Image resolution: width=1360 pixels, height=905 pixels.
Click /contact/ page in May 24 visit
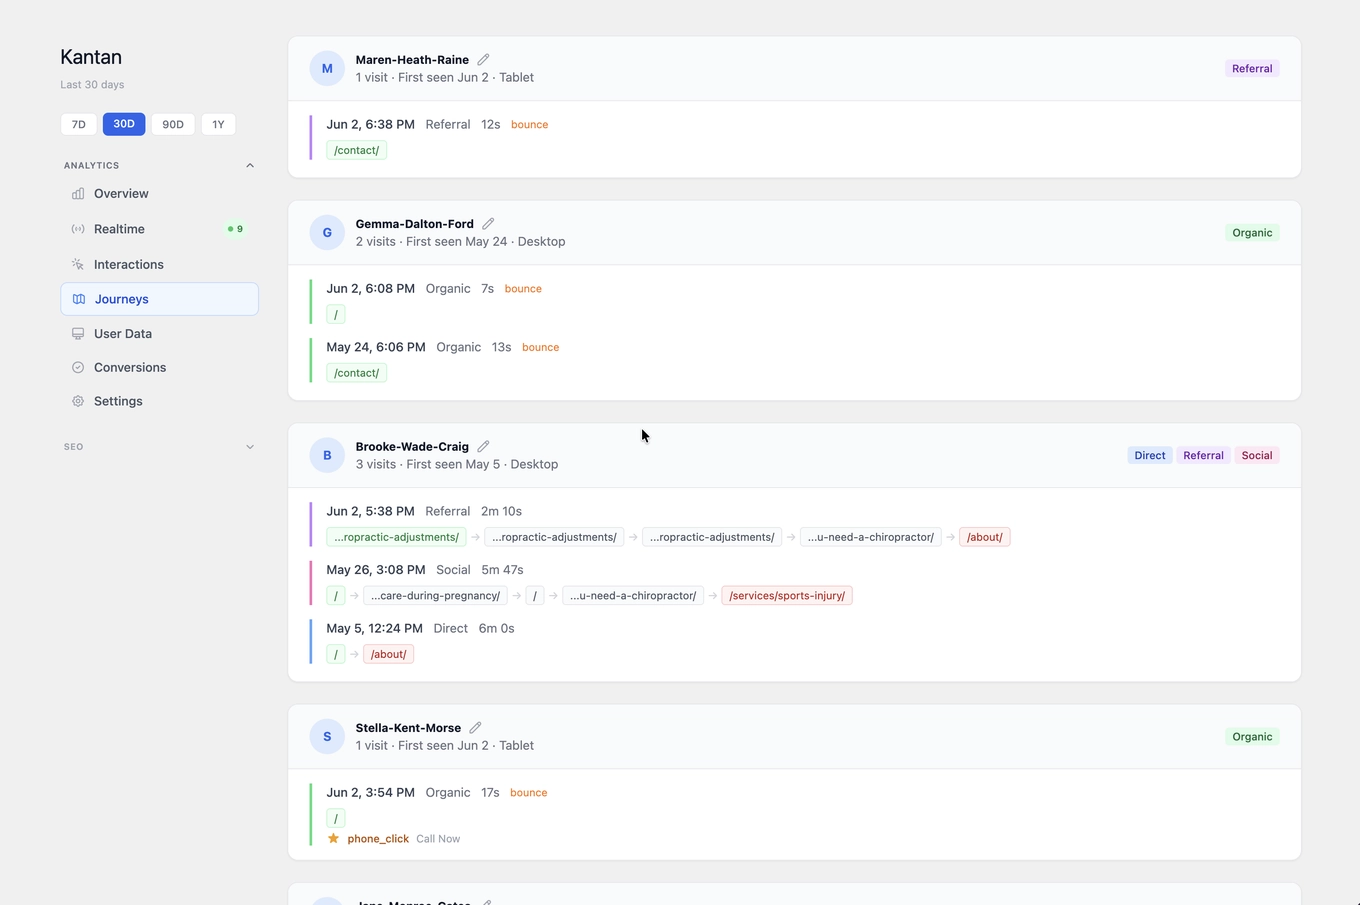356,373
